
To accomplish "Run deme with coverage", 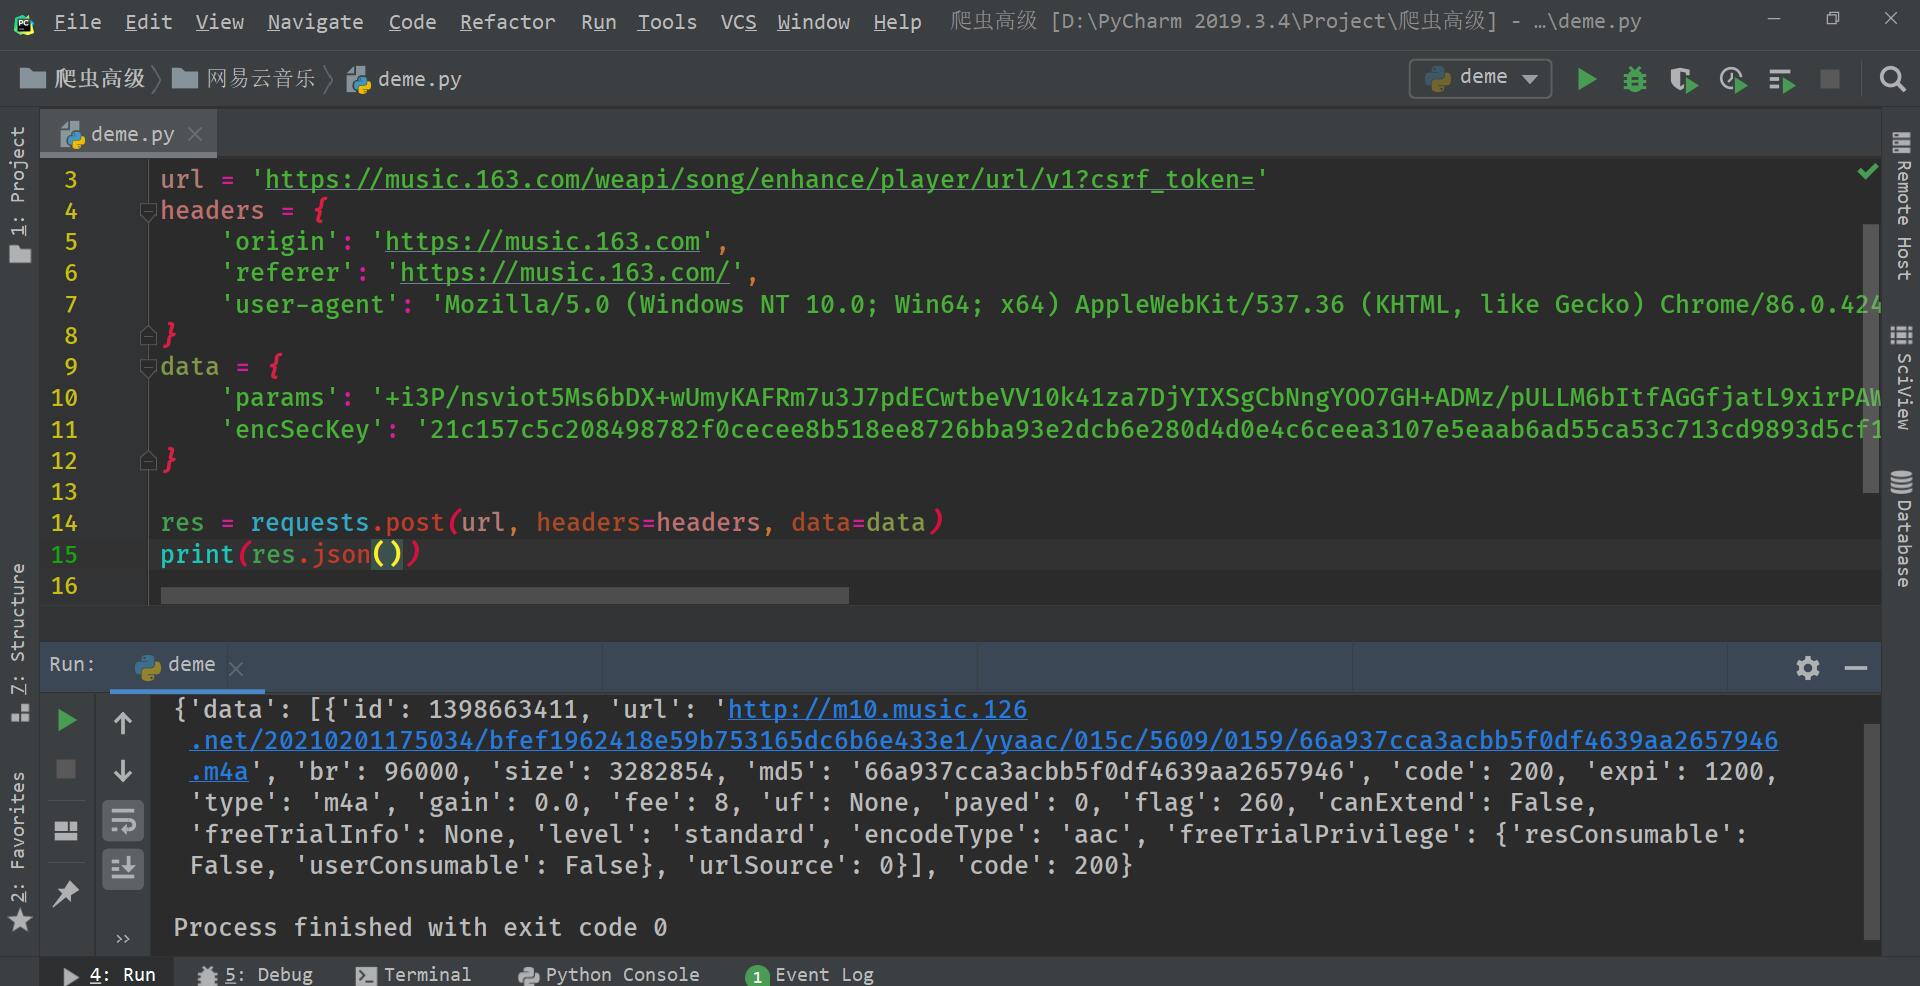I will tap(1684, 79).
